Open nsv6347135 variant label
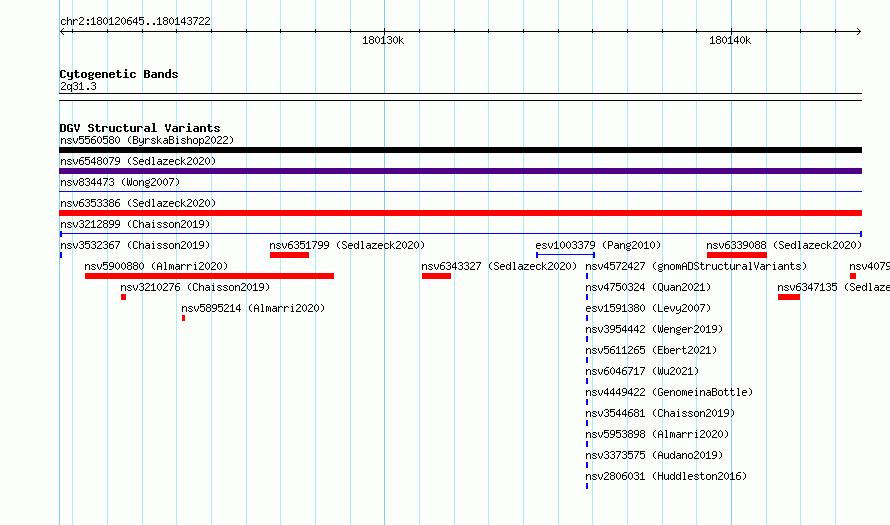This screenshot has width=890, height=525. (833, 287)
